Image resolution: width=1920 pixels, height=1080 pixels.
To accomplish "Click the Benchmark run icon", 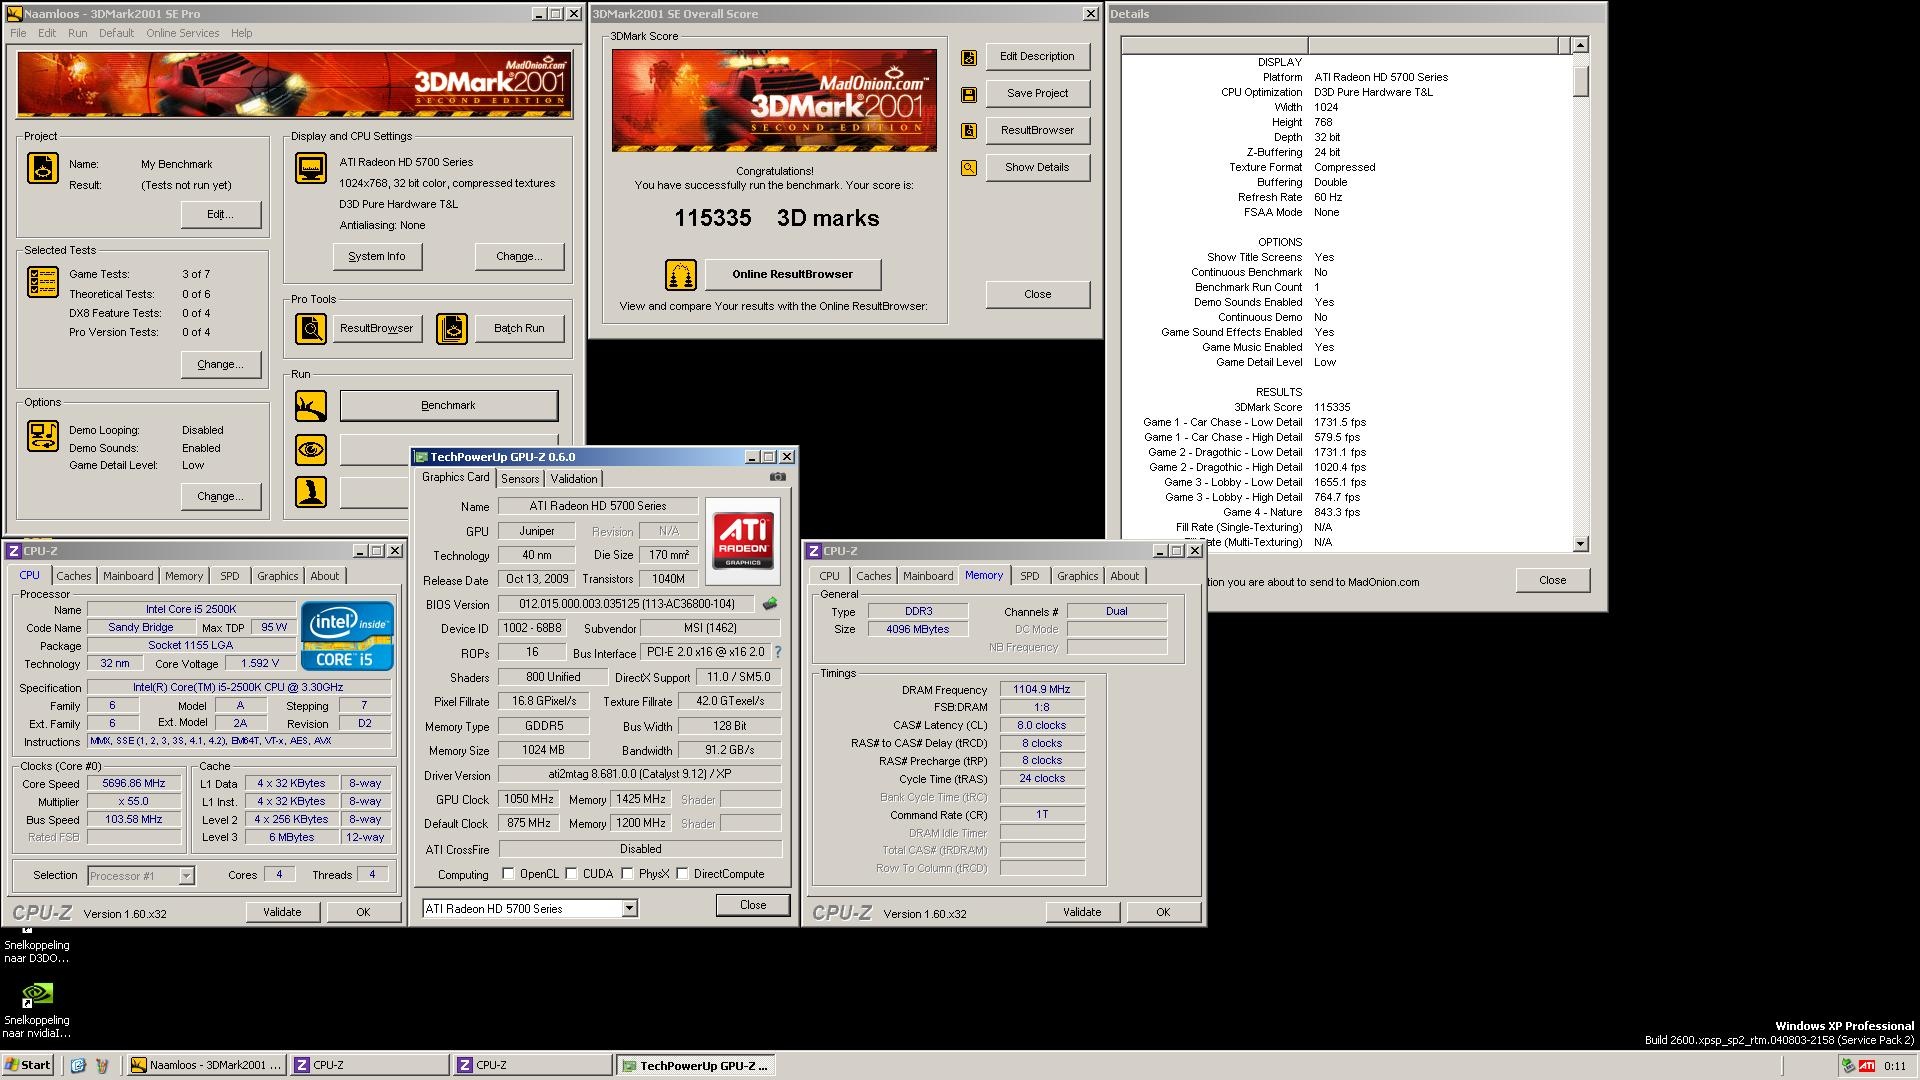I will point(311,406).
